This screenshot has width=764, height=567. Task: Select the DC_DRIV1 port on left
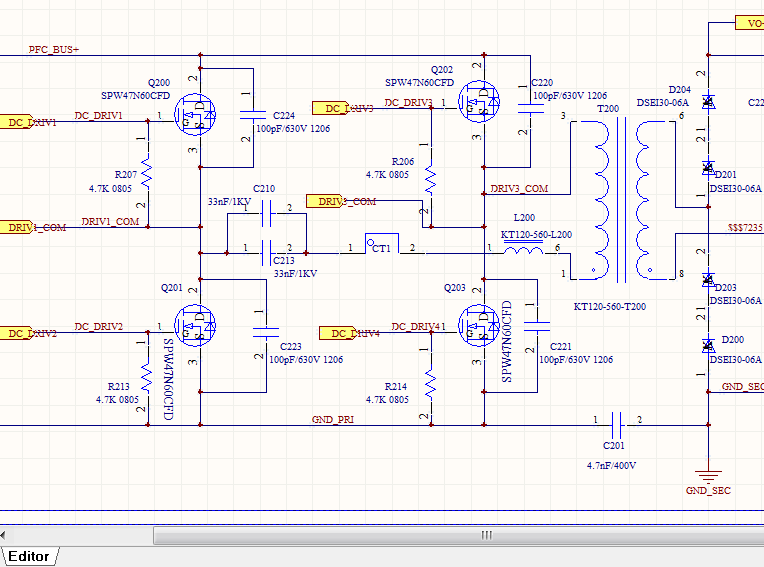pyautogui.click(x=28, y=122)
